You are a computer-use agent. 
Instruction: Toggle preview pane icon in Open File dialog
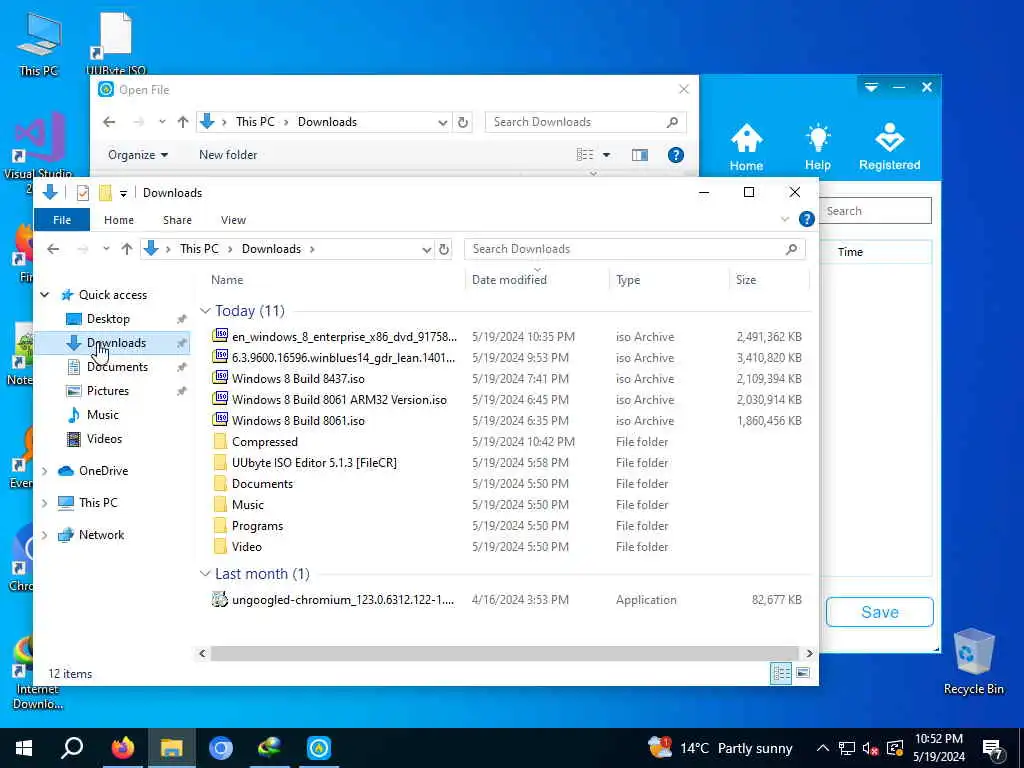point(640,155)
